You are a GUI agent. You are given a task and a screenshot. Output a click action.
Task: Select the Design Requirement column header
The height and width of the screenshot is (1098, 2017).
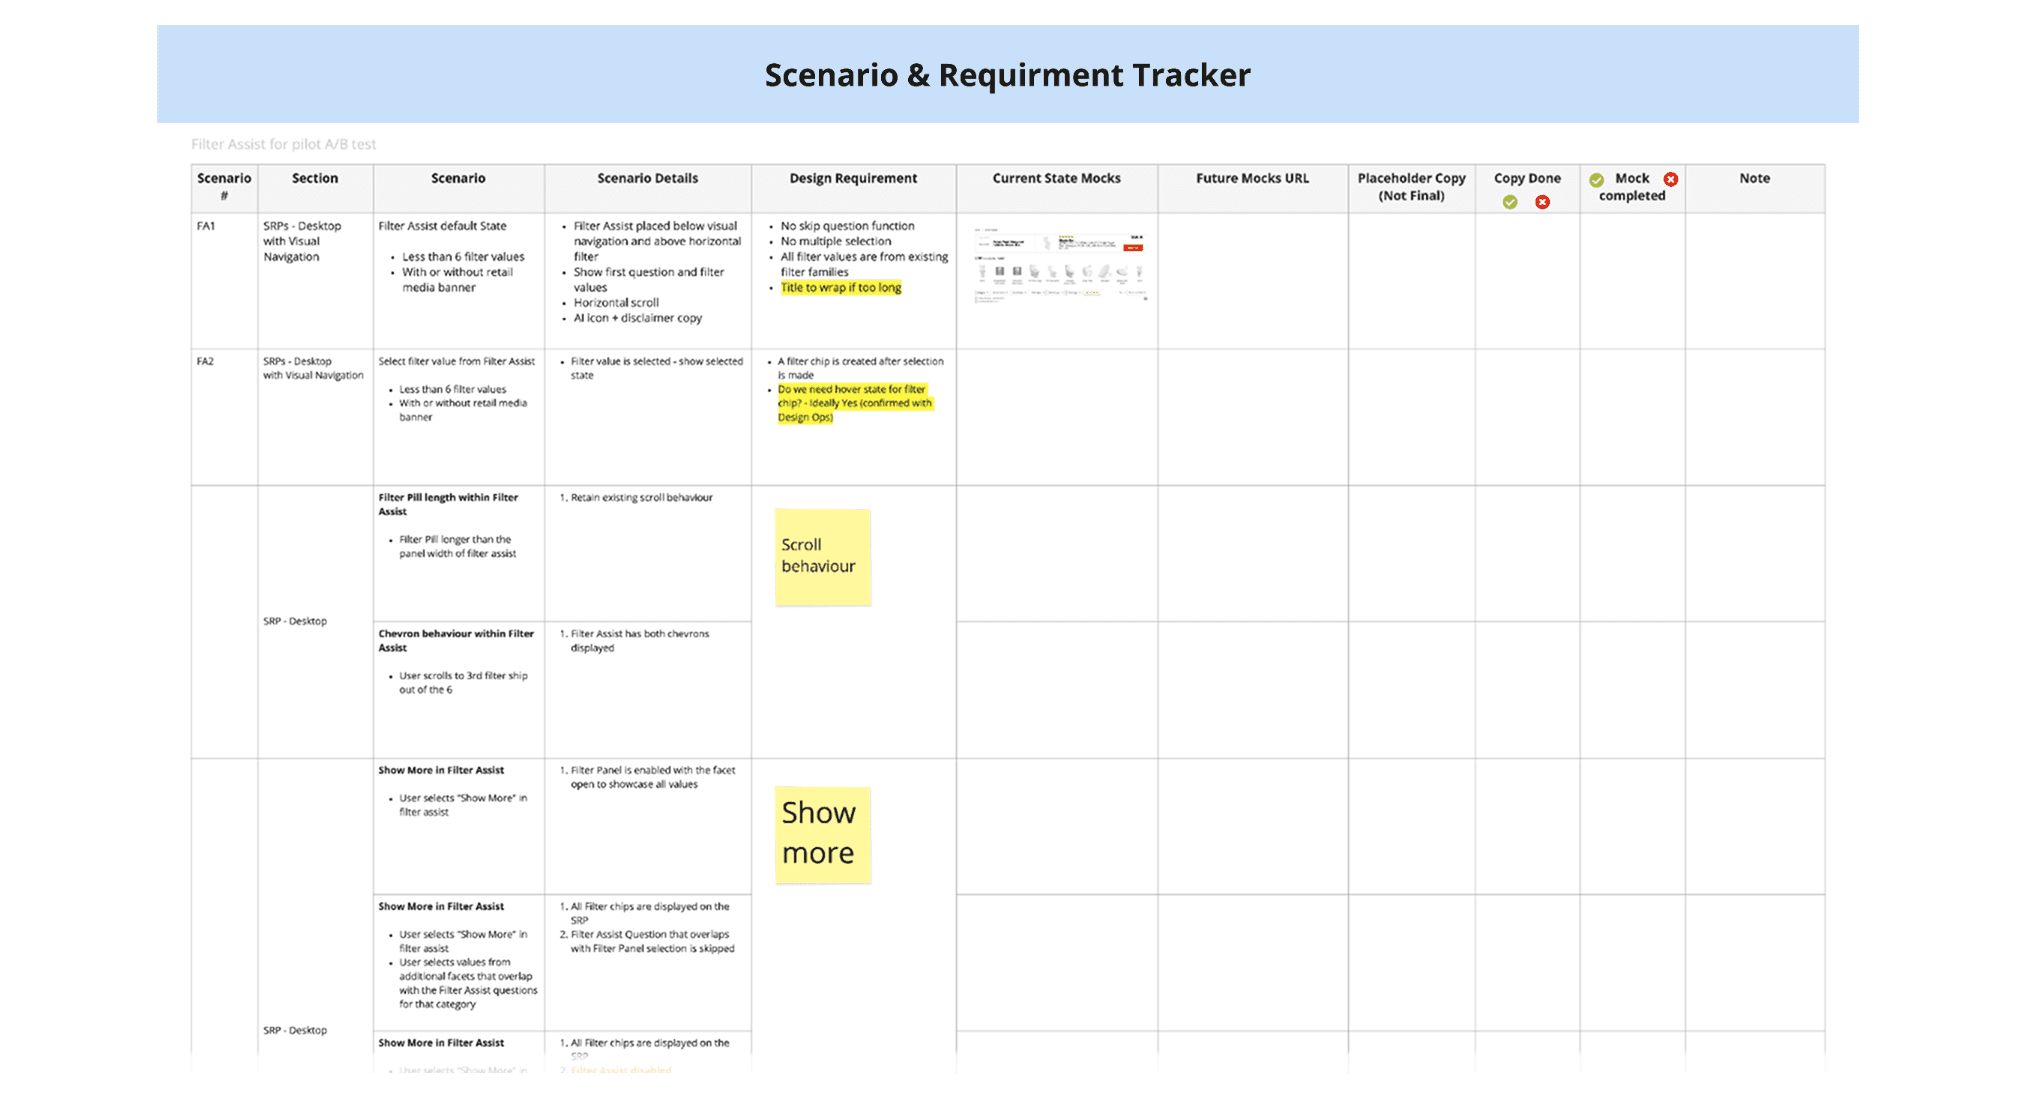853,179
